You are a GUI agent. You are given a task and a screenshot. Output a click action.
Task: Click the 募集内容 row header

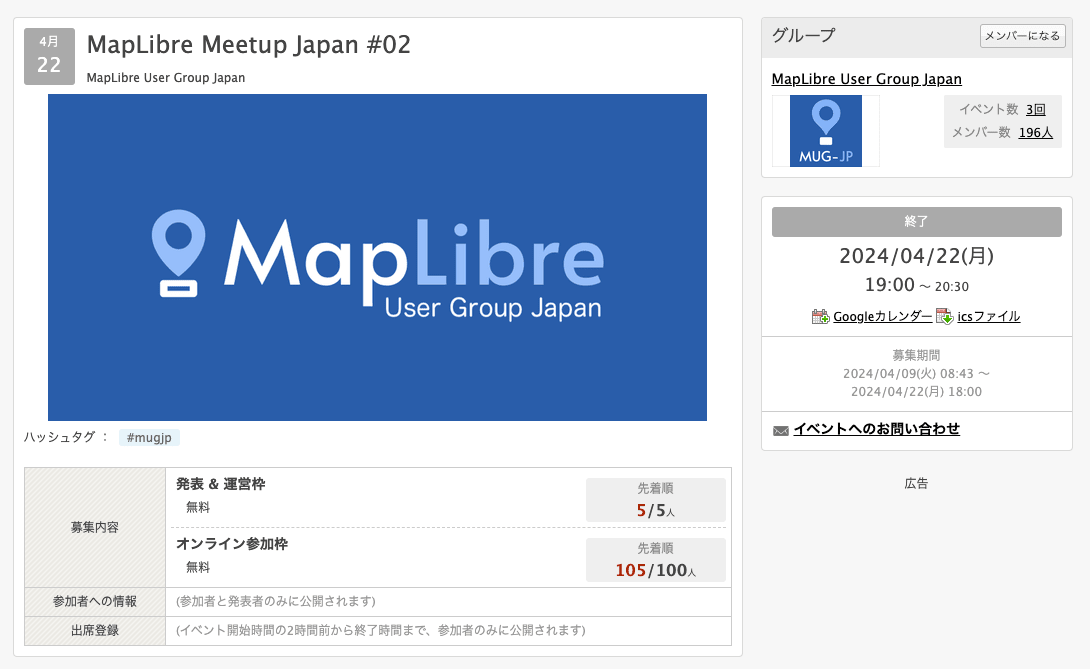tap(95, 527)
